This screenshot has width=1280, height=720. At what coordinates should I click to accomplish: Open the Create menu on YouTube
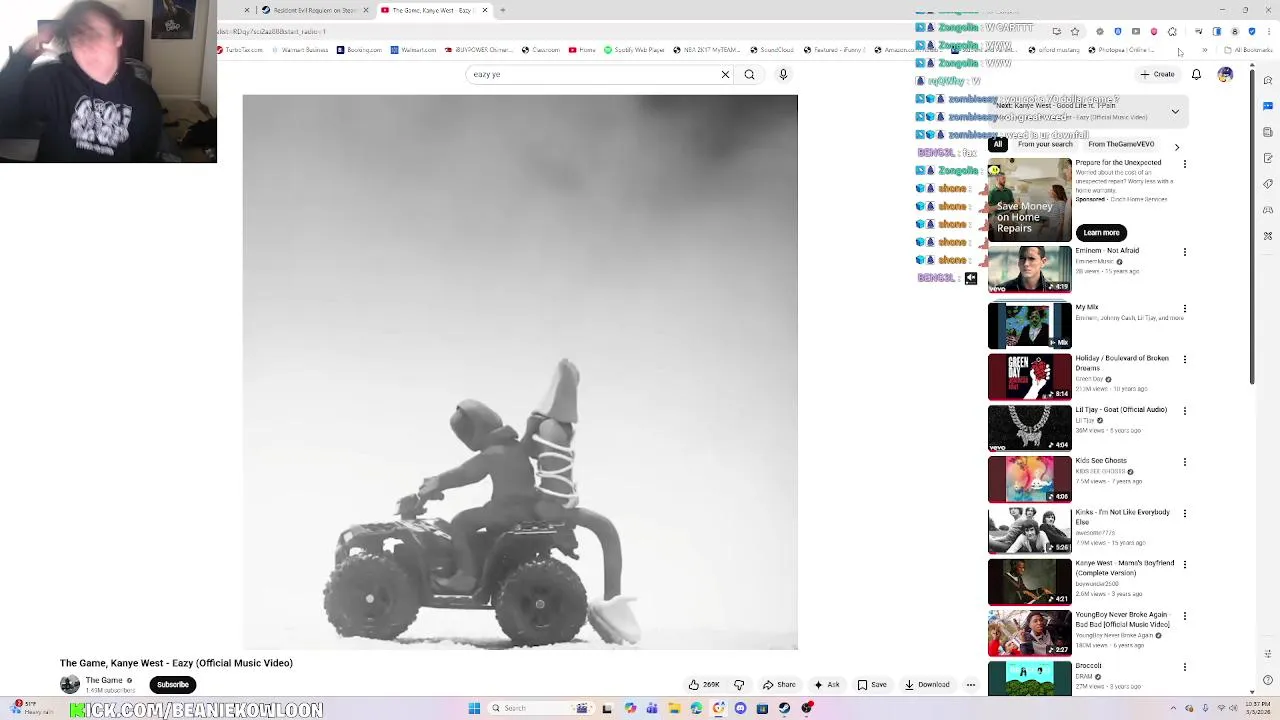click(1157, 74)
